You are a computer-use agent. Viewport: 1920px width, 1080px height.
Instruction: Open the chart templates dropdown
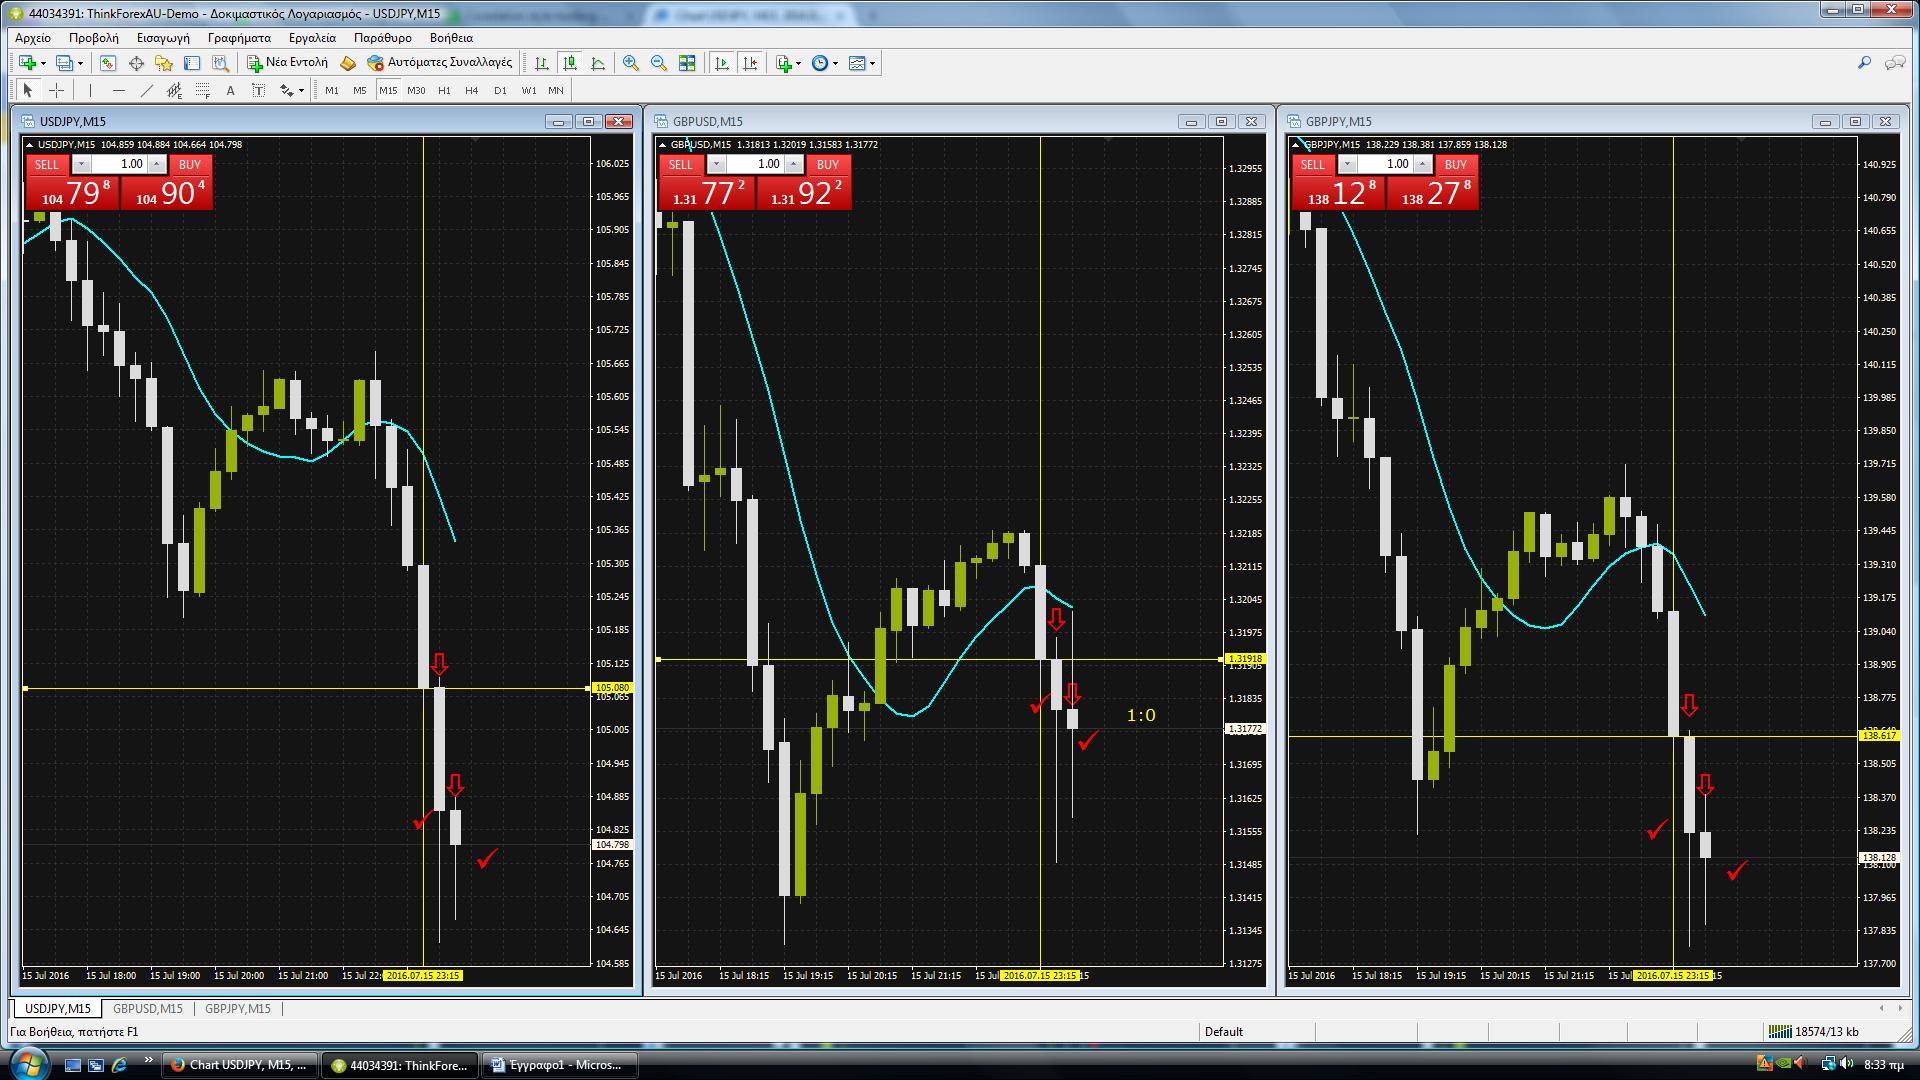(873, 64)
